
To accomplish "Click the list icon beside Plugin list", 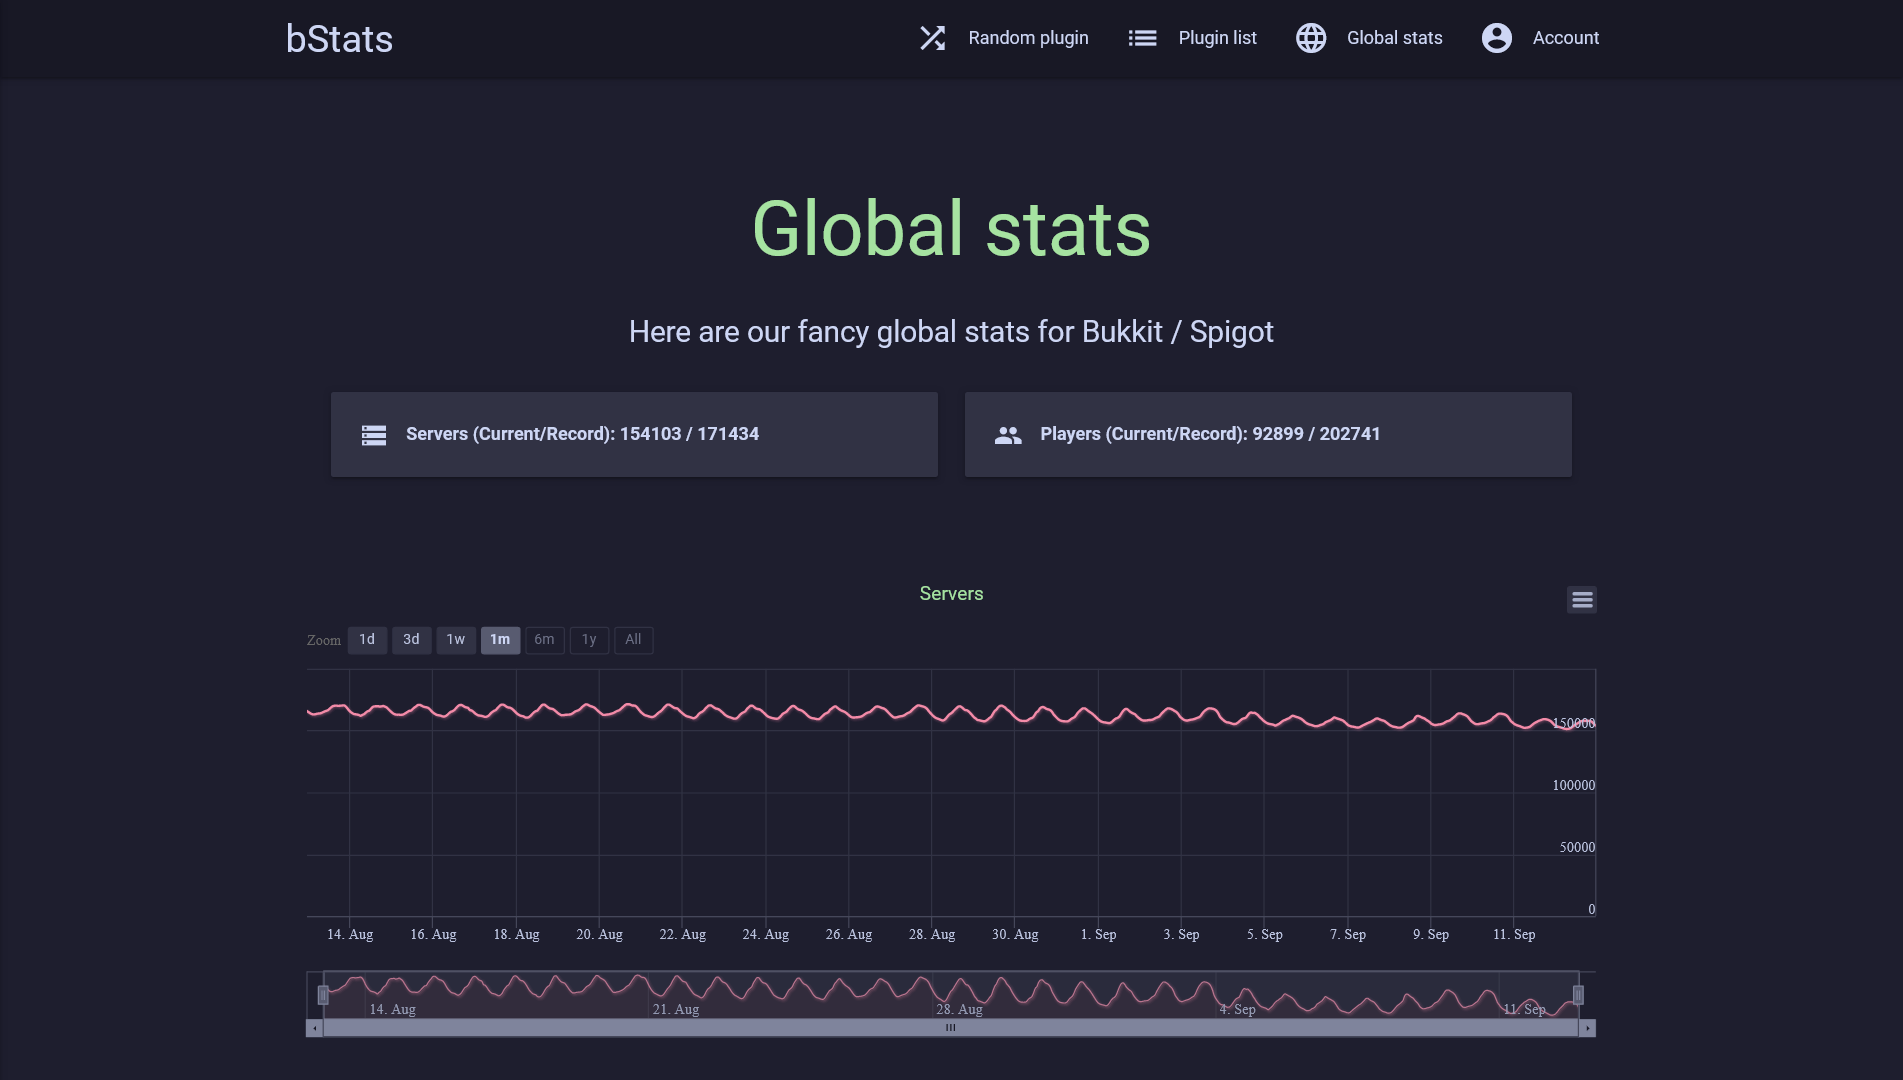I will point(1142,38).
